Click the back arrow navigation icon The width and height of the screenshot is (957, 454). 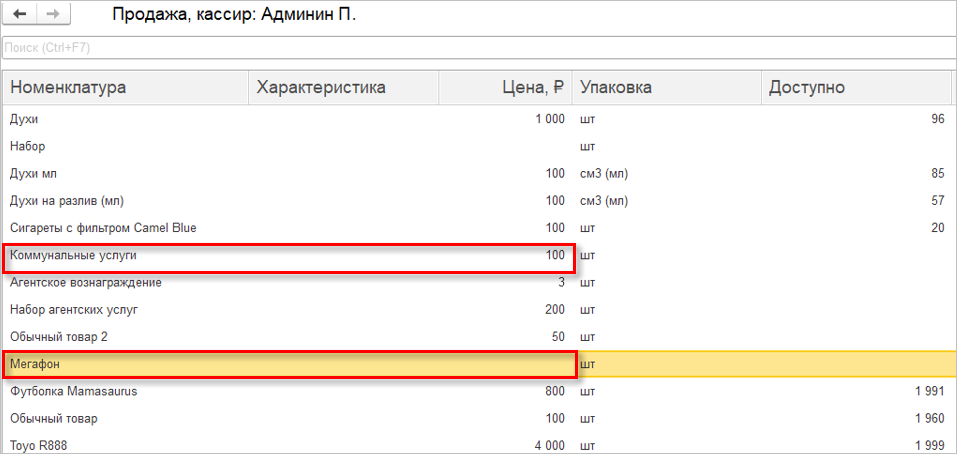pos(20,15)
